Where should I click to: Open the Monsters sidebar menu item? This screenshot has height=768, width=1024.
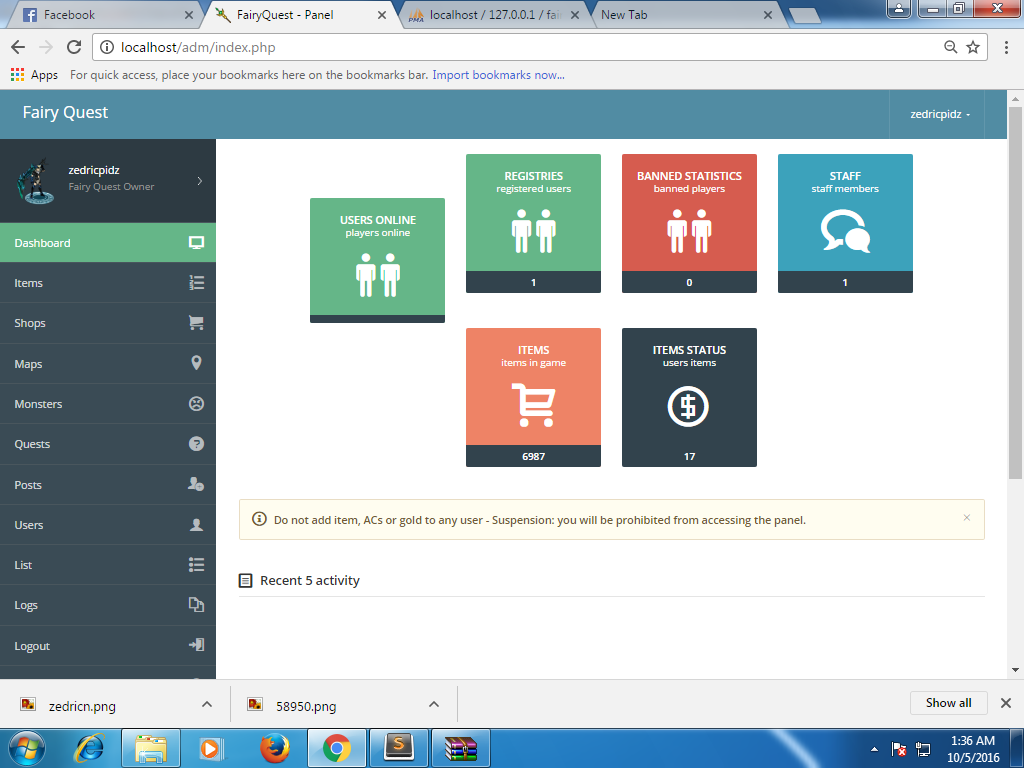pyautogui.click(x=108, y=404)
